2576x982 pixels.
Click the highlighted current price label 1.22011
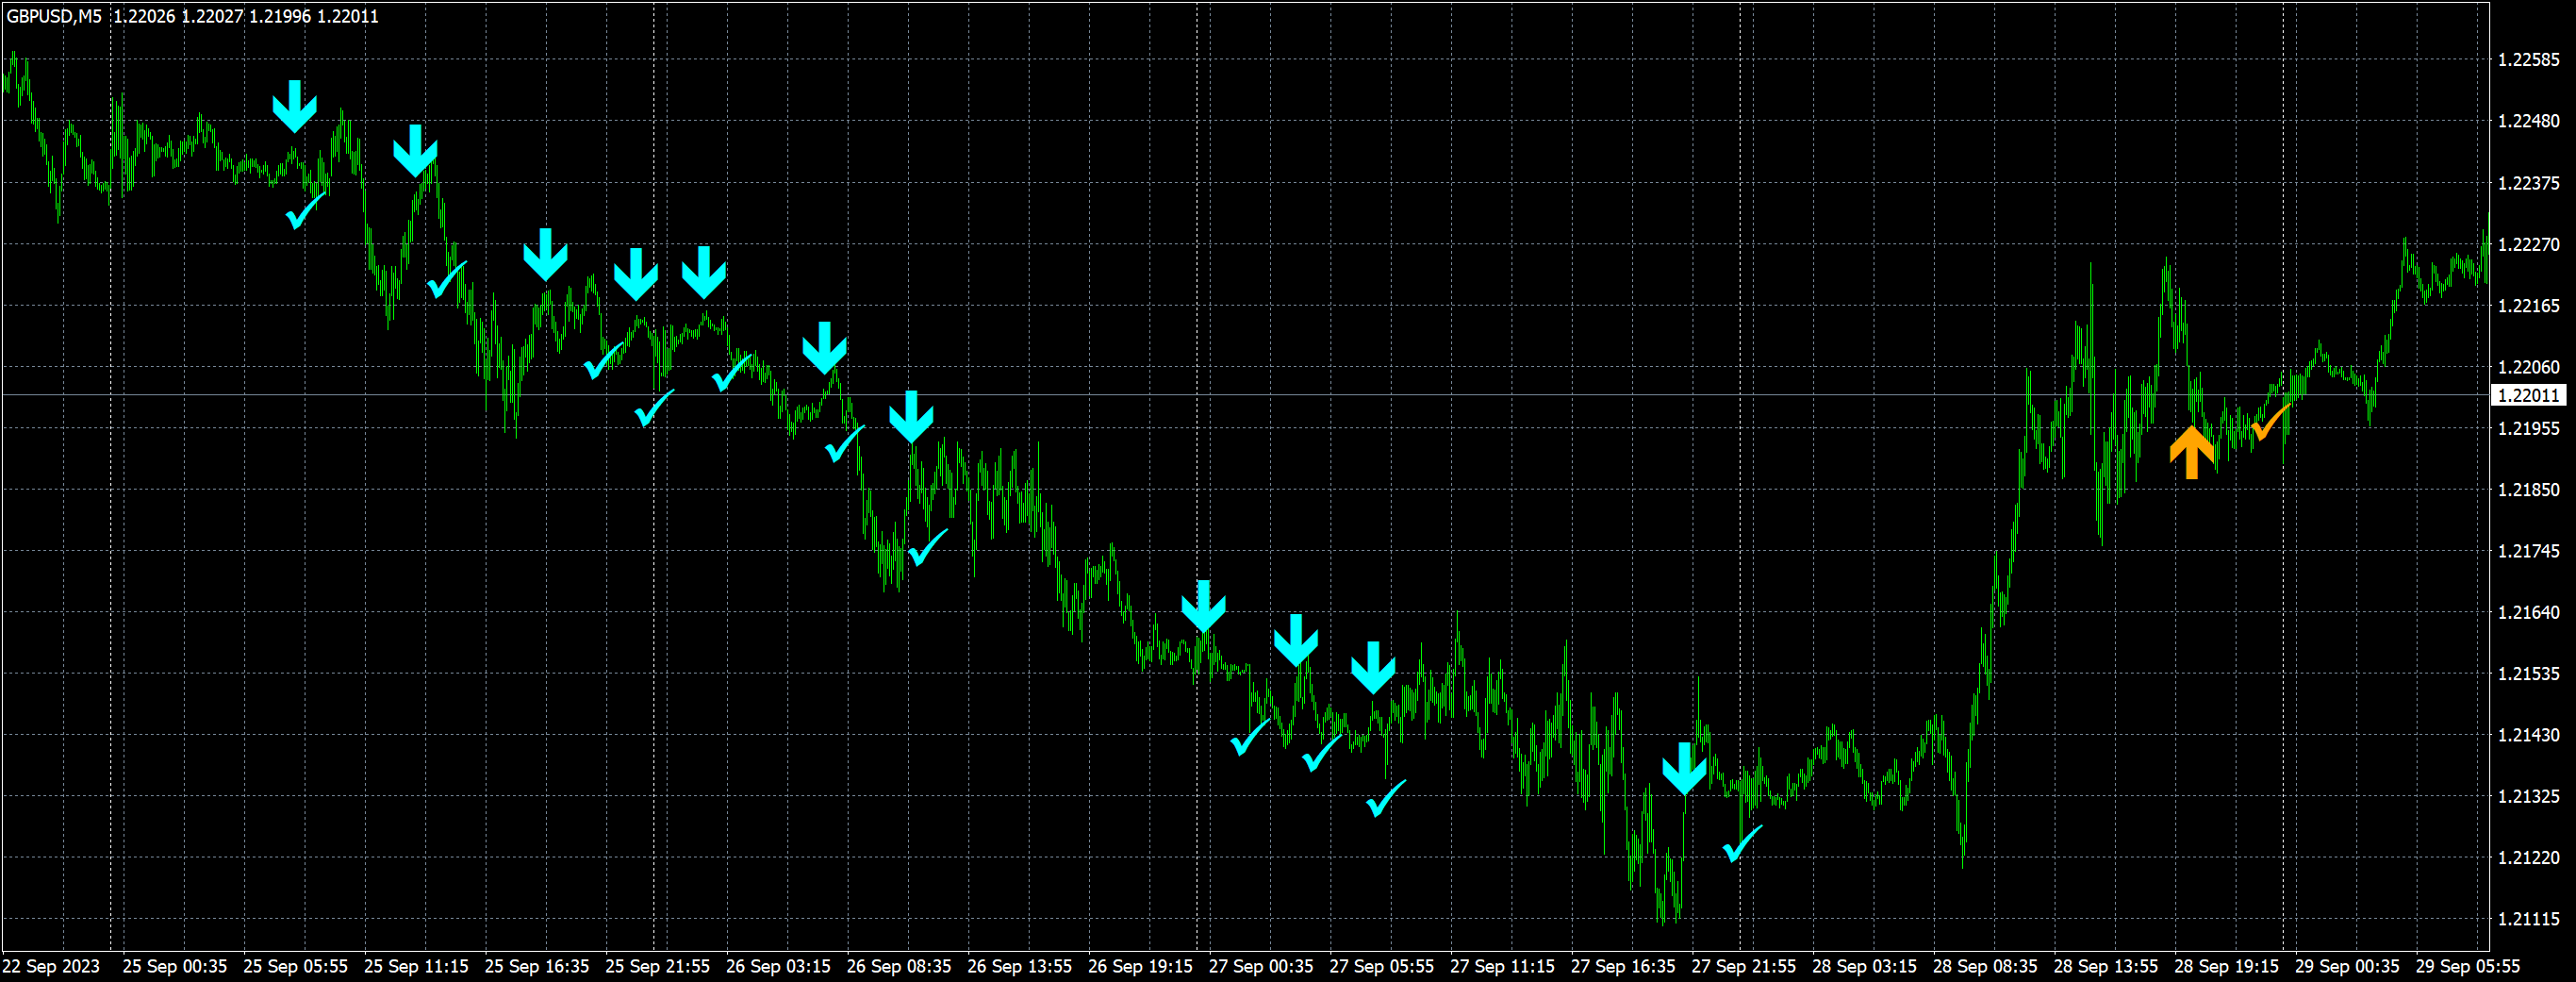(x=2528, y=395)
